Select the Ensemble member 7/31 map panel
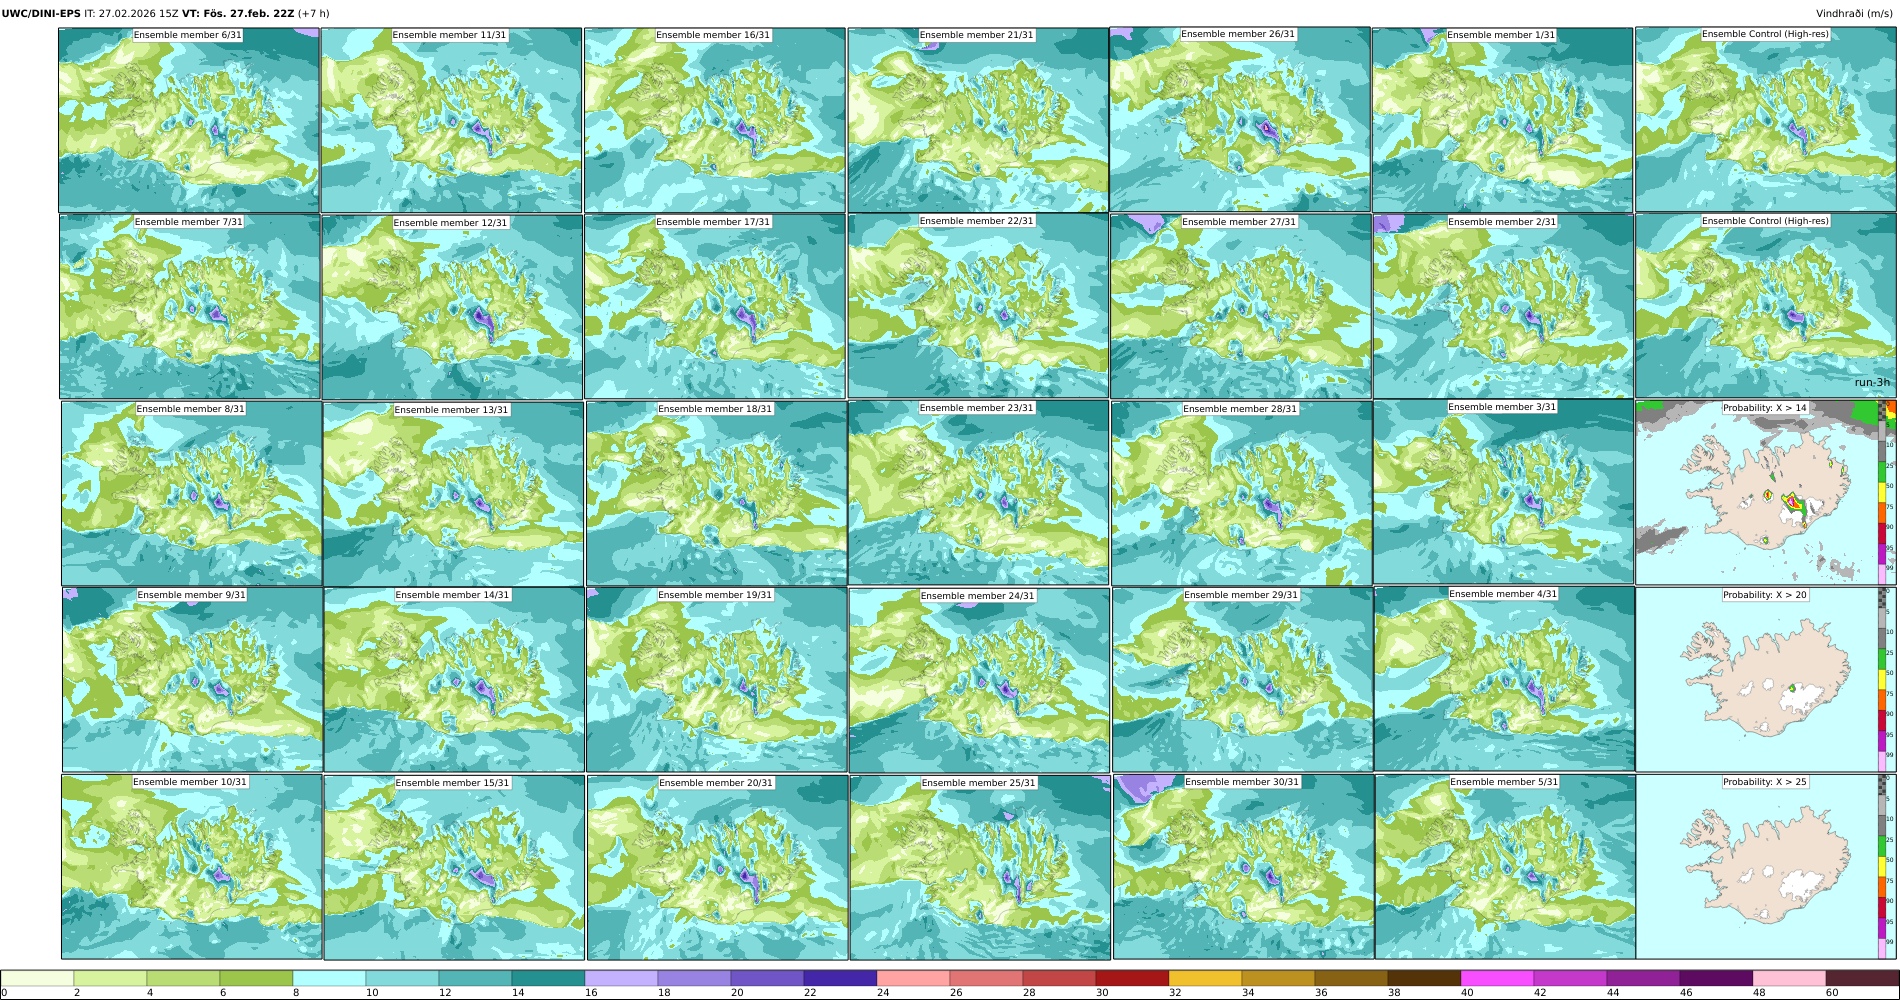The image size is (1900, 1000). point(189,306)
